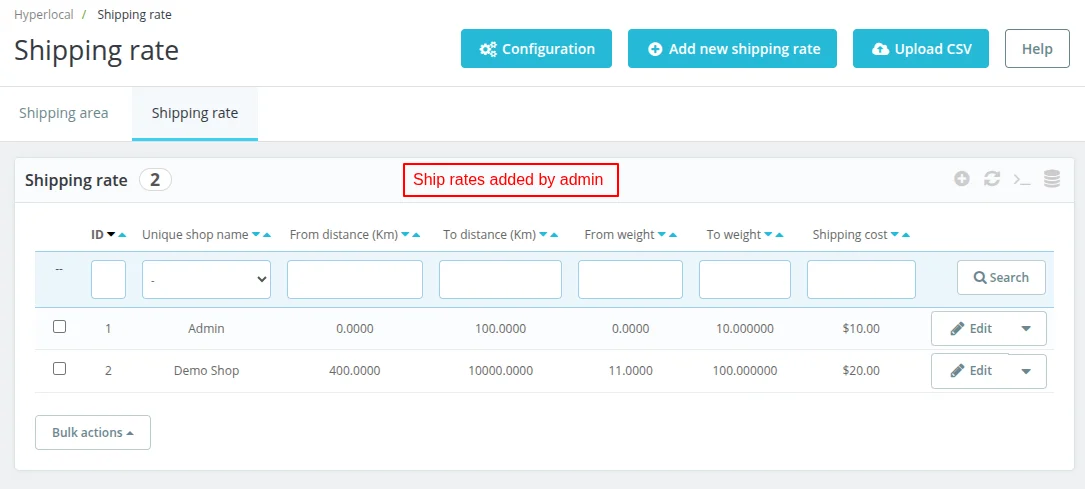
Task: Sort From weight ascending
Action: tap(673, 235)
